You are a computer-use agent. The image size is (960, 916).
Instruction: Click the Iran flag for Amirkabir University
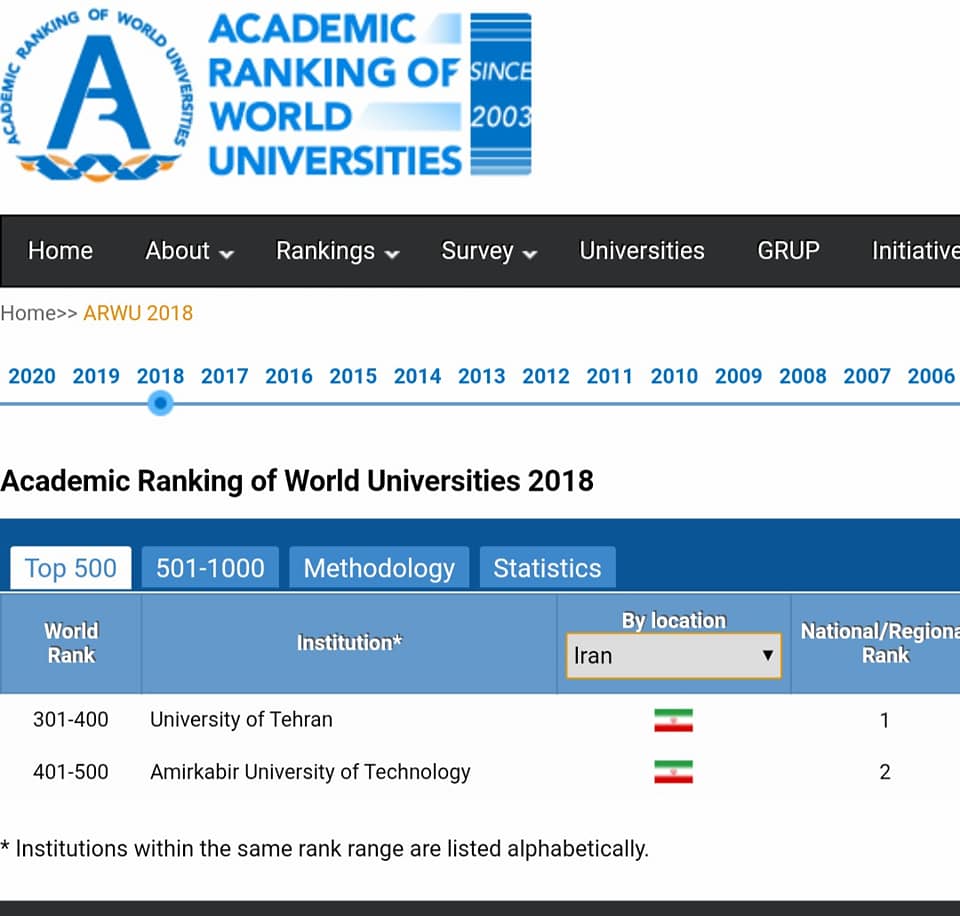[x=673, y=771]
